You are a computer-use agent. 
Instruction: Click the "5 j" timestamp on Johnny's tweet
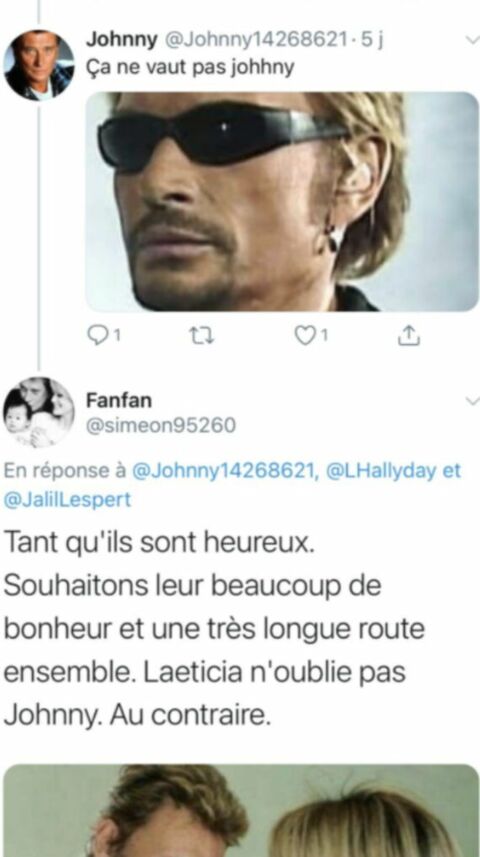pos(373,40)
